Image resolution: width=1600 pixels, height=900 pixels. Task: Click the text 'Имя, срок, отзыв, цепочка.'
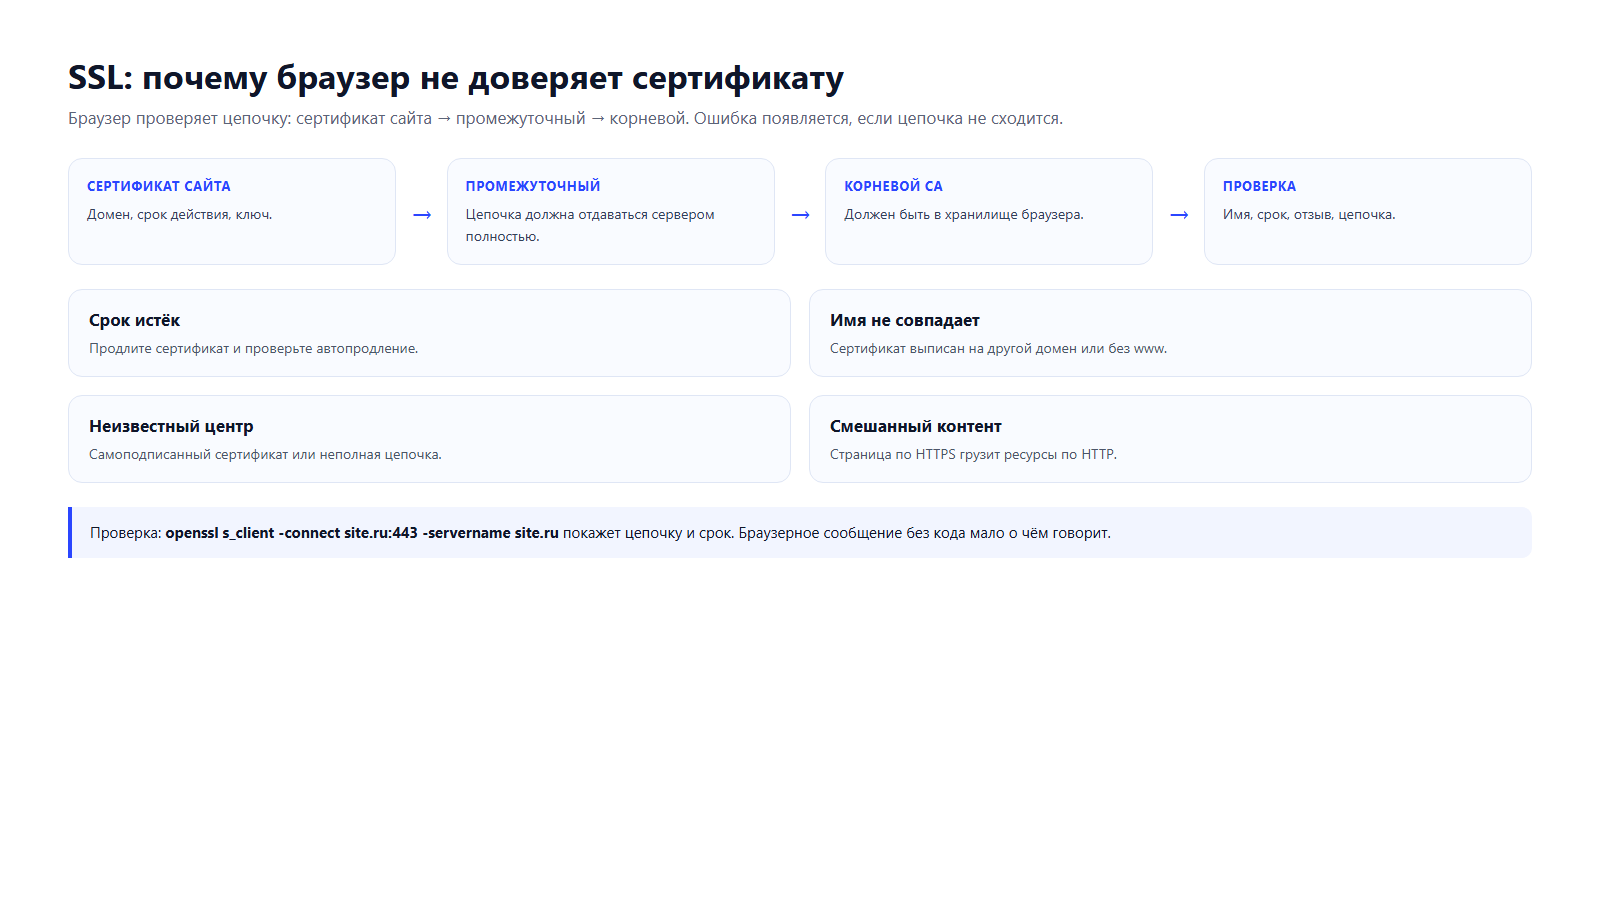[x=1309, y=214]
